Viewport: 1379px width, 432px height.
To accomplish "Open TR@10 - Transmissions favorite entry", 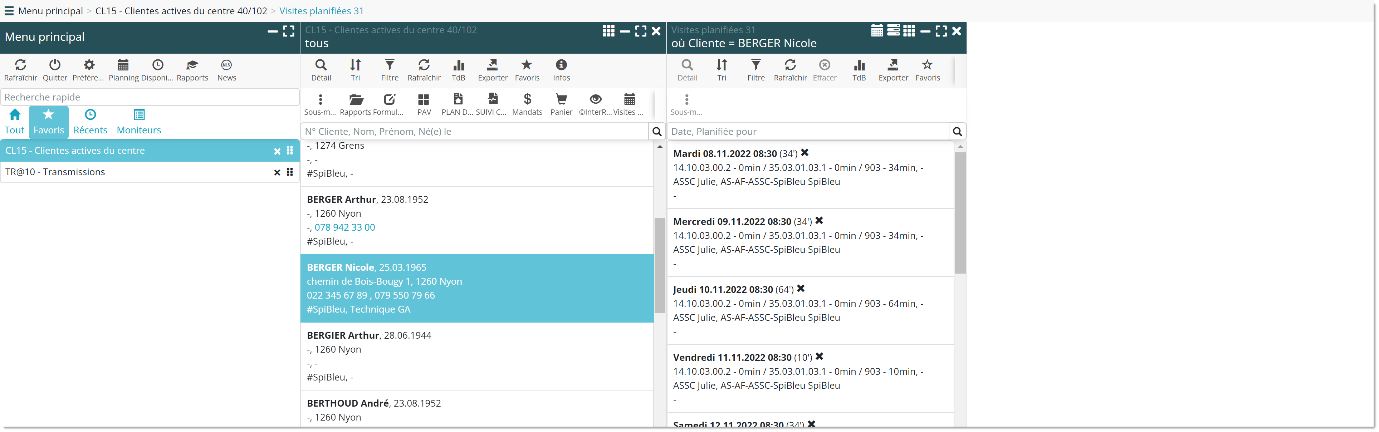I will point(56,172).
